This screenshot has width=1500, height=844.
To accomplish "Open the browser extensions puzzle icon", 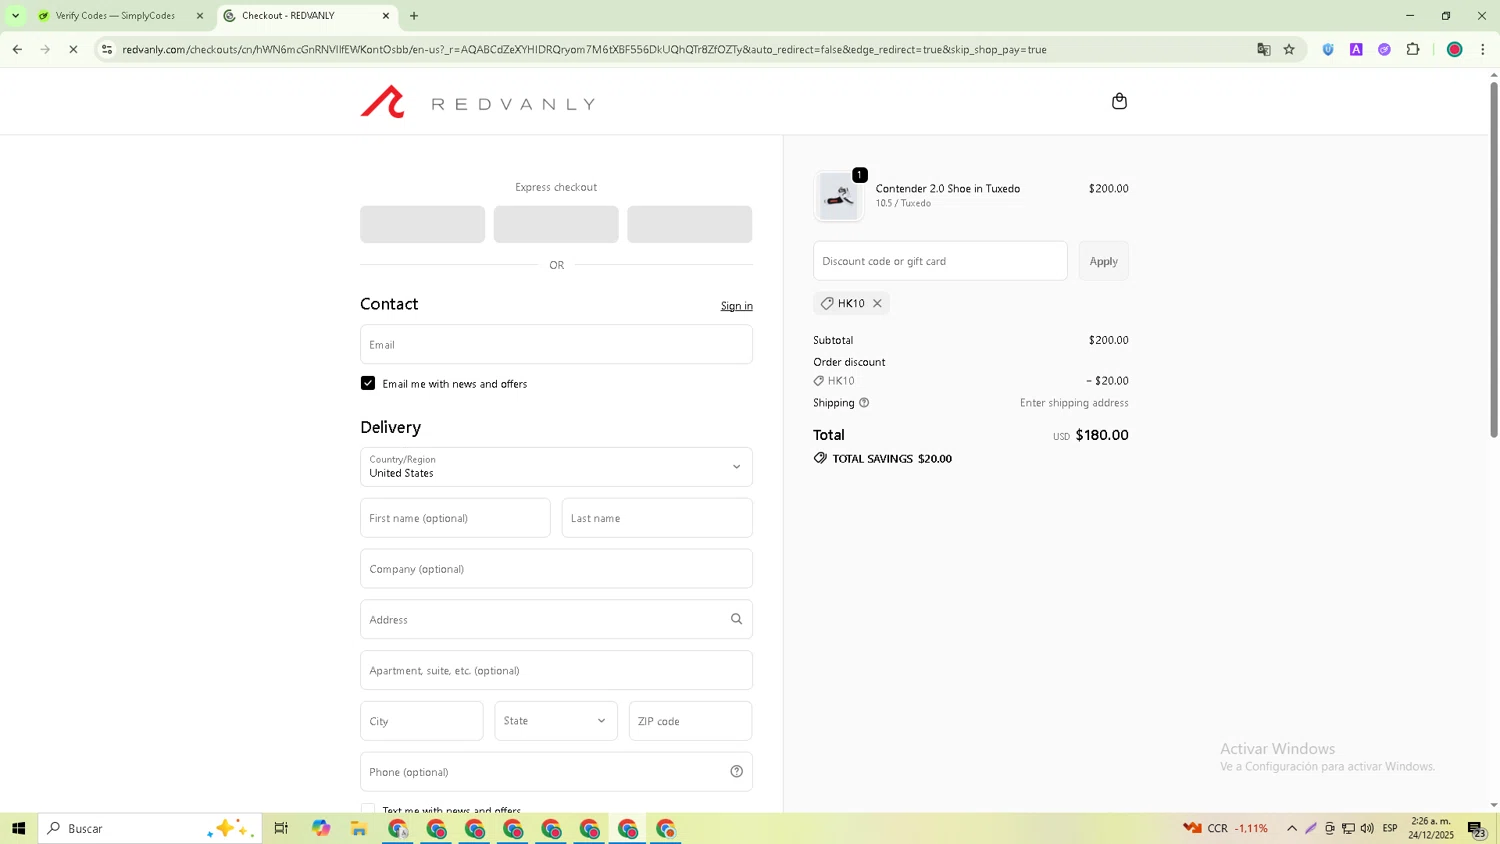I will click(1413, 49).
